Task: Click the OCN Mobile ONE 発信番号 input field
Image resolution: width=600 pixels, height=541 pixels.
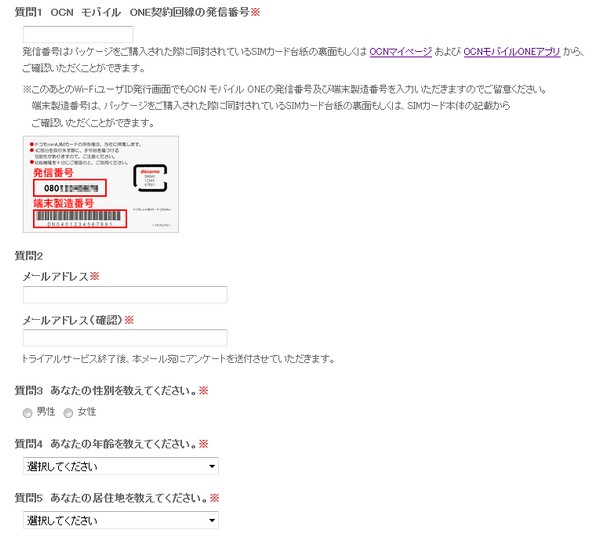Action: tap(78, 34)
